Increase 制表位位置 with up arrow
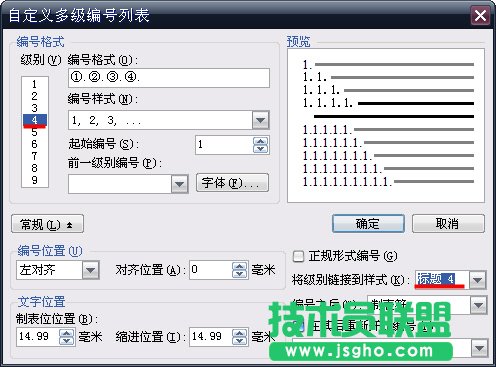496x367 pixels. click(67, 333)
